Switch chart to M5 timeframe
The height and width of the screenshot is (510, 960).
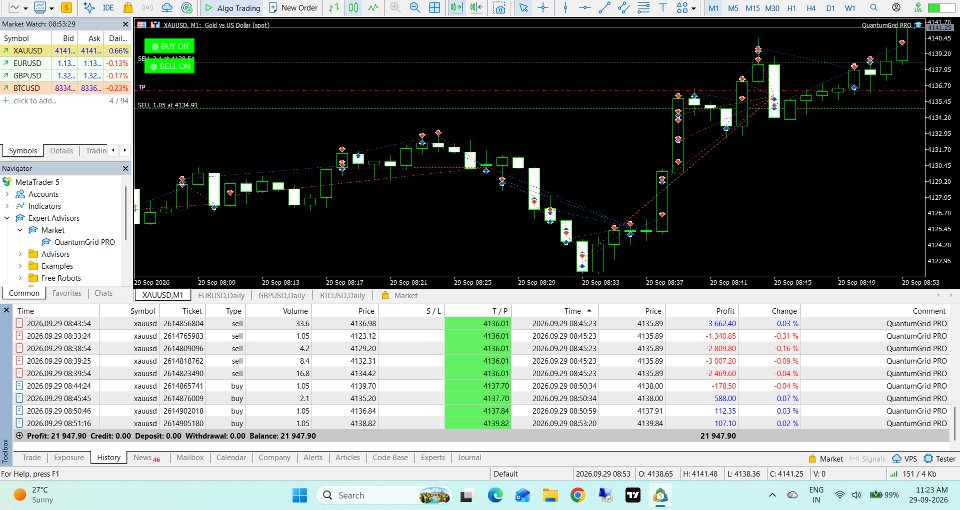tap(733, 8)
